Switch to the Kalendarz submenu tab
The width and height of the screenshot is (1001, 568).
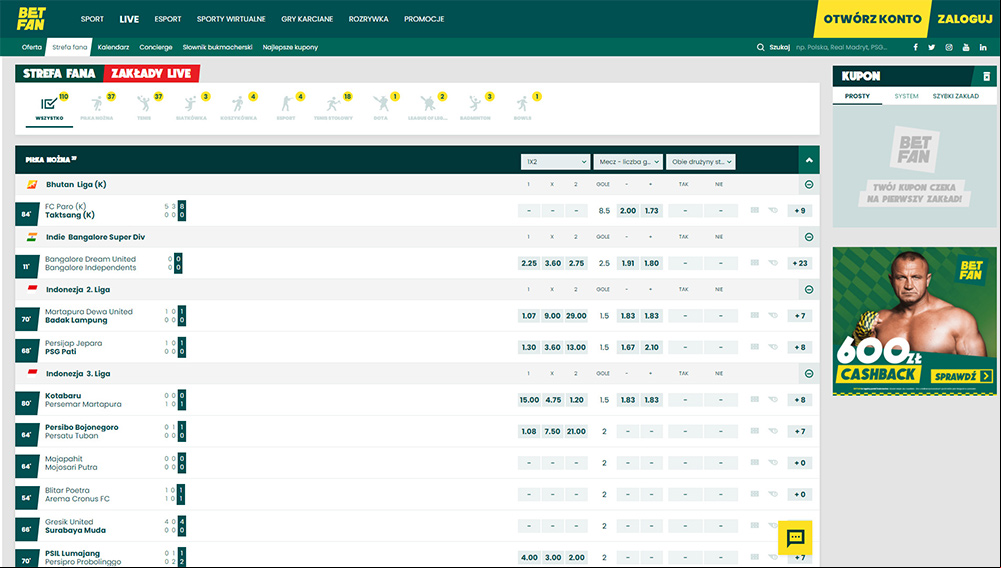point(114,47)
